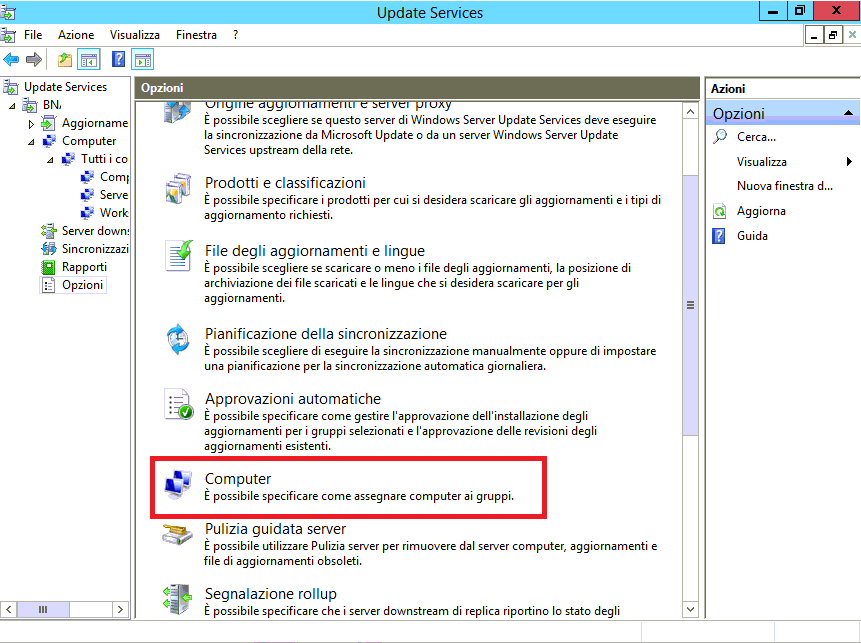
Task: Toggle the console tree pane toolbar icon
Action: [89, 59]
